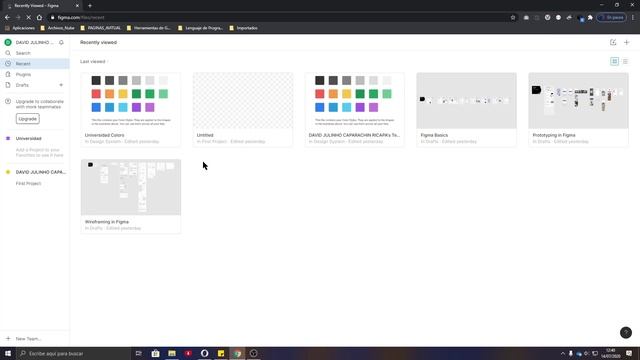Open user account name DAVID JULINHO

pos(34,42)
